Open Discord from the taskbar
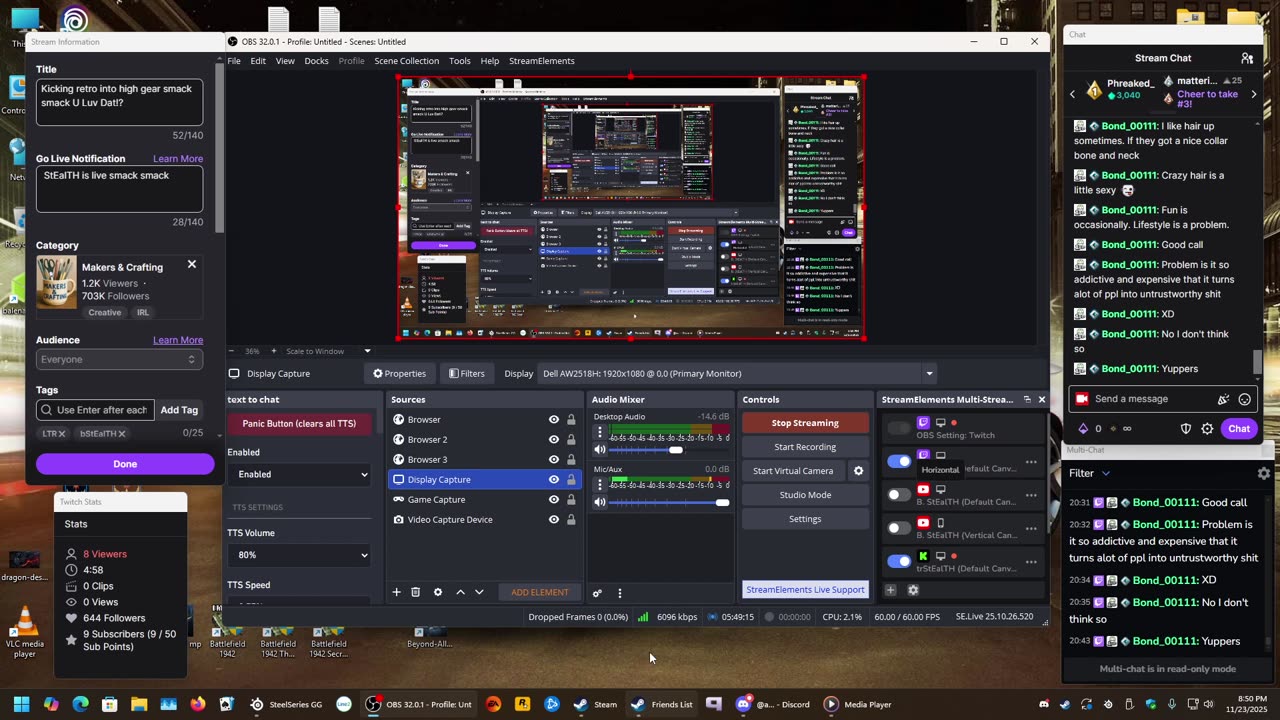Screen dimensions: 1280x720 (773, 704)
